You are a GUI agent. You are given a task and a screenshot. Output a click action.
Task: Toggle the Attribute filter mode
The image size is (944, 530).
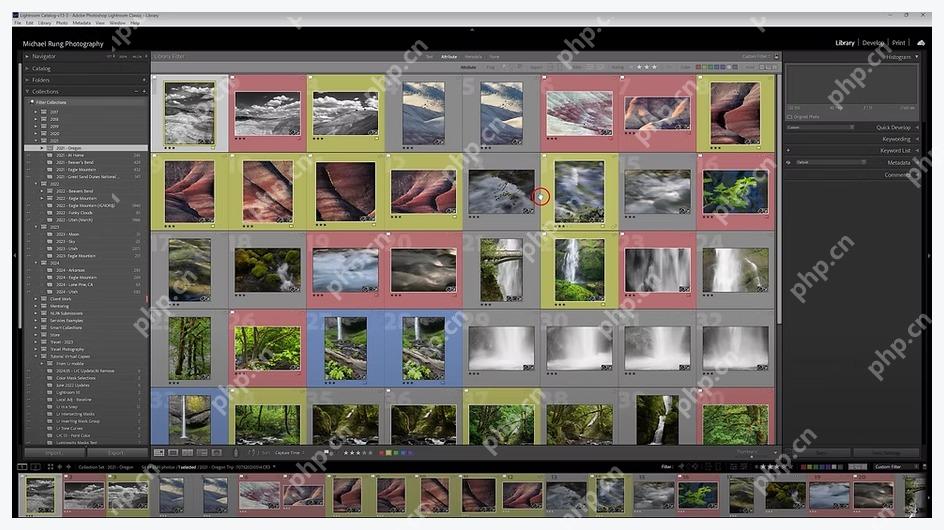(x=449, y=57)
